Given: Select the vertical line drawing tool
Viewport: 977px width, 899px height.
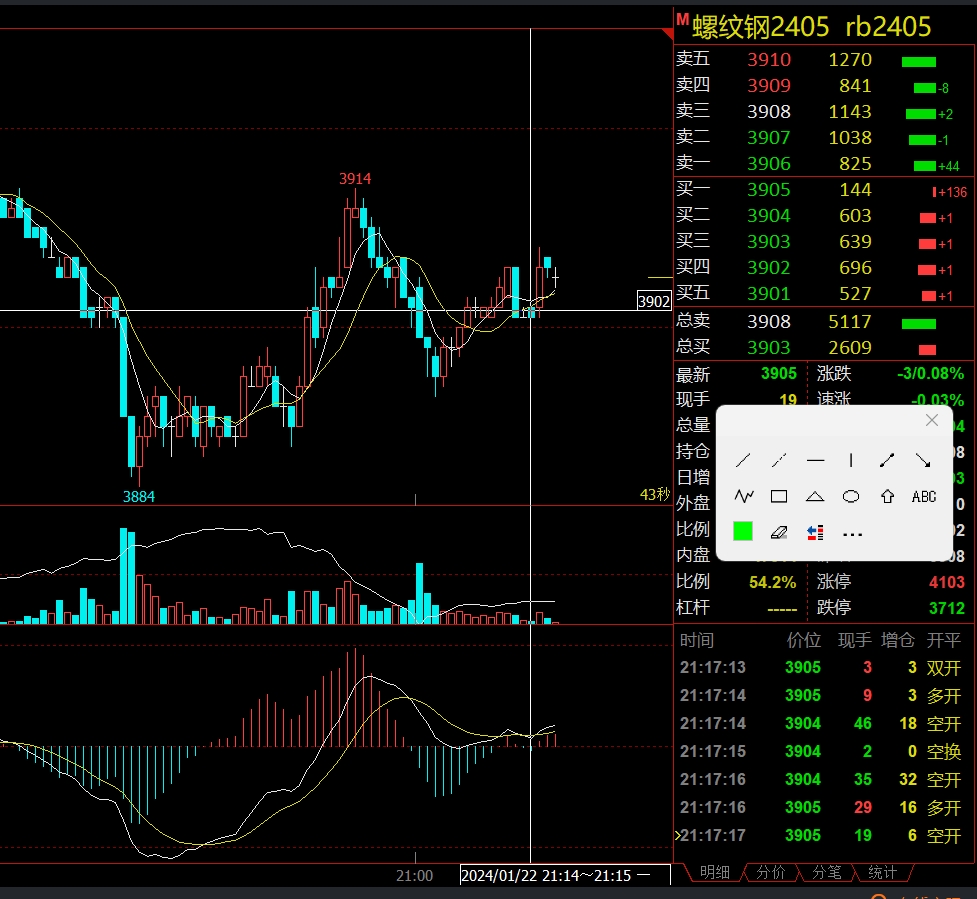Looking at the screenshot, I should (851, 461).
